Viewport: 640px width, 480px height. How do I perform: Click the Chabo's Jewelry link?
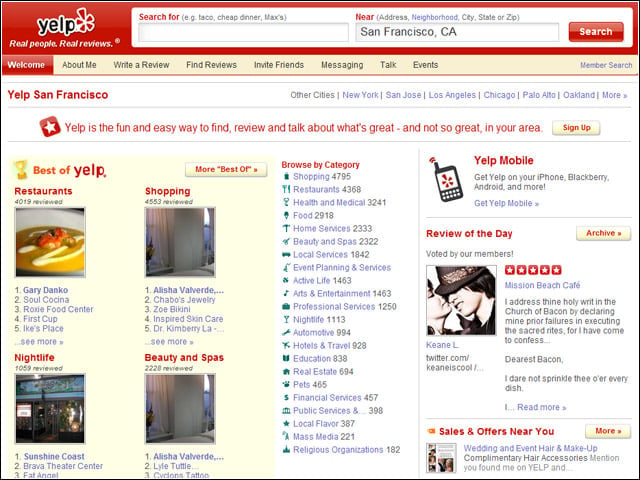tap(184, 300)
